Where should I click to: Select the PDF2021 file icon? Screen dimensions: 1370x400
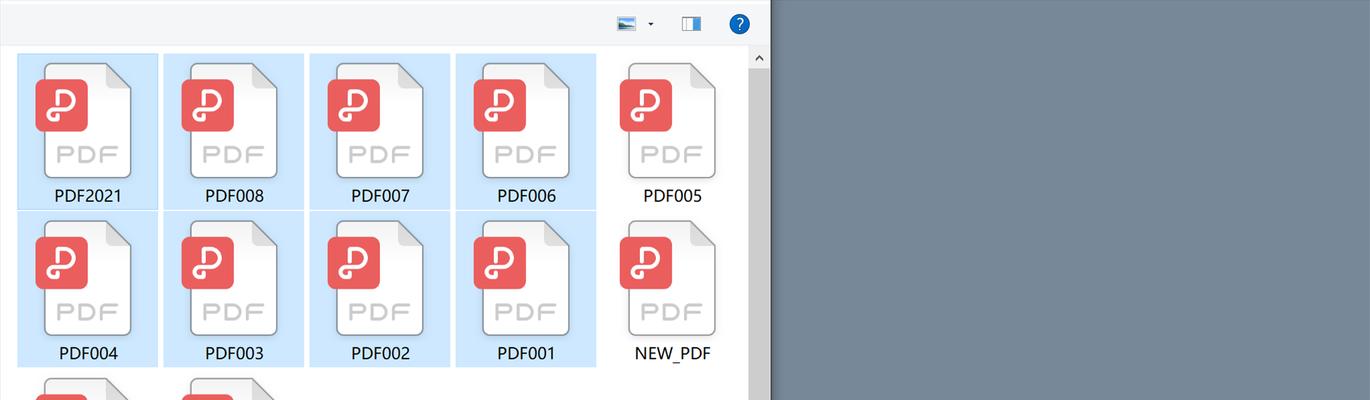[84, 121]
